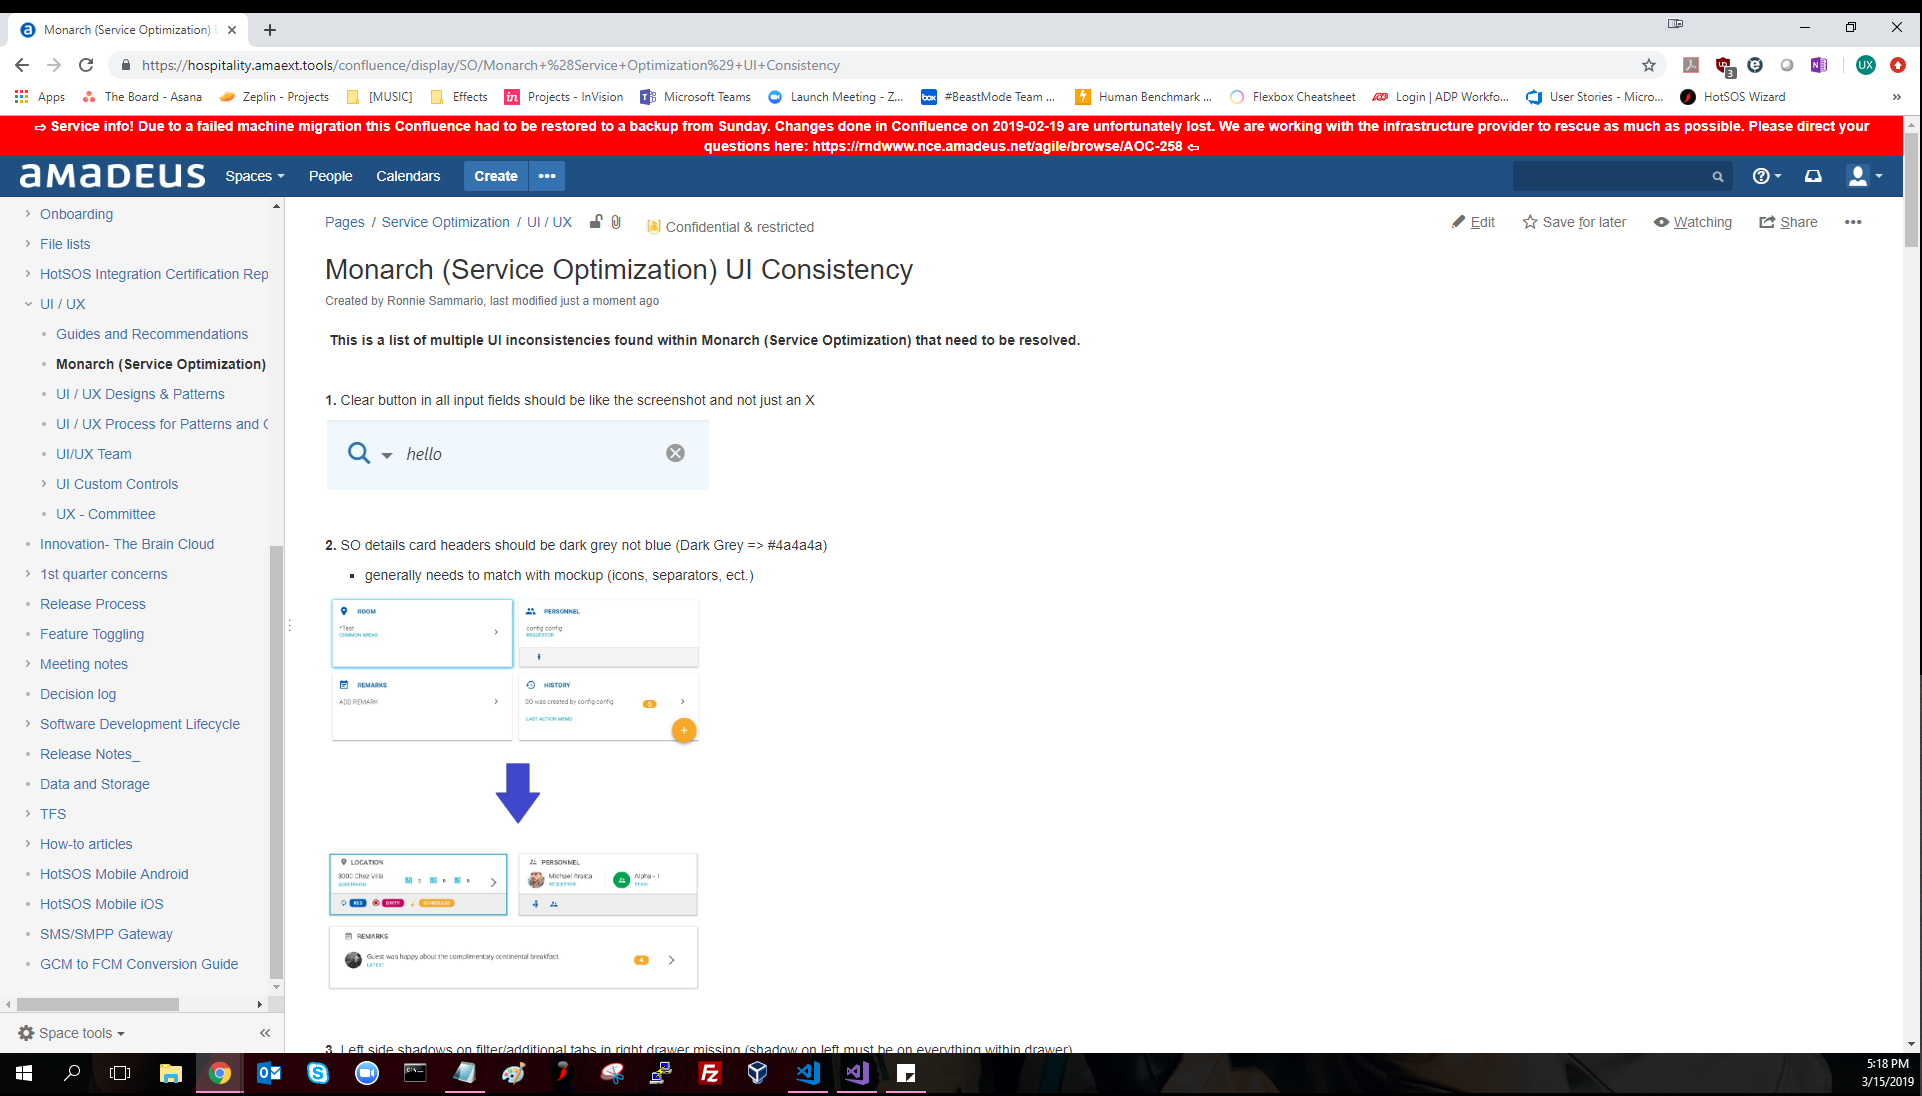Screen dimensions: 1922x1096
Task: Click the Edit page button
Action: click(1473, 222)
